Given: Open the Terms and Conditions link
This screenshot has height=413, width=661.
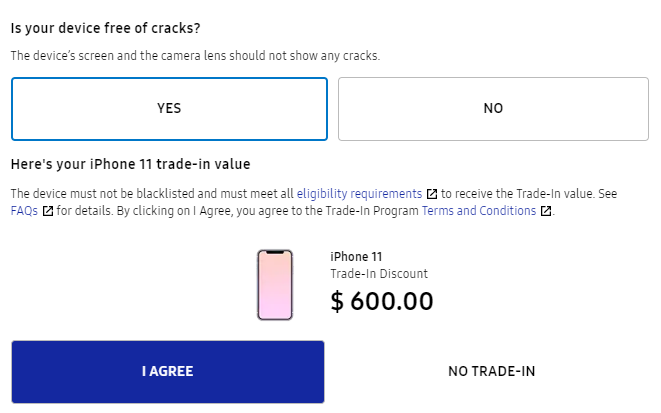Looking at the screenshot, I should 479,211.
